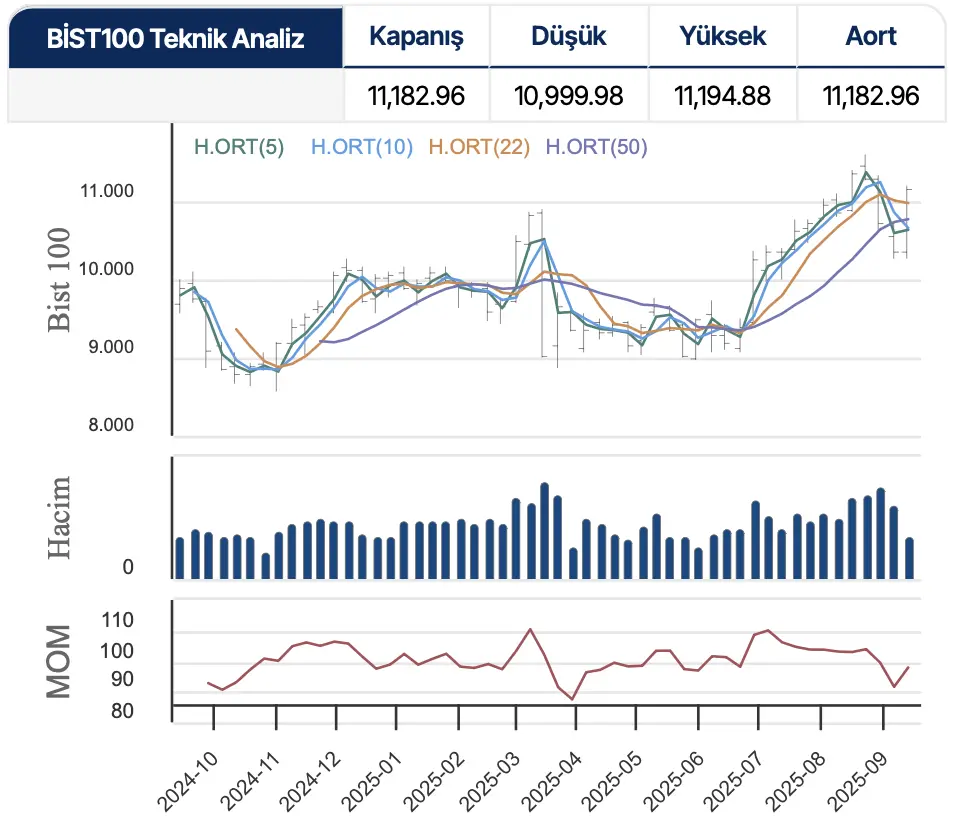Select the Düşük column header
960x832 pixels.
pyautogui.click(x=569, y=36)
